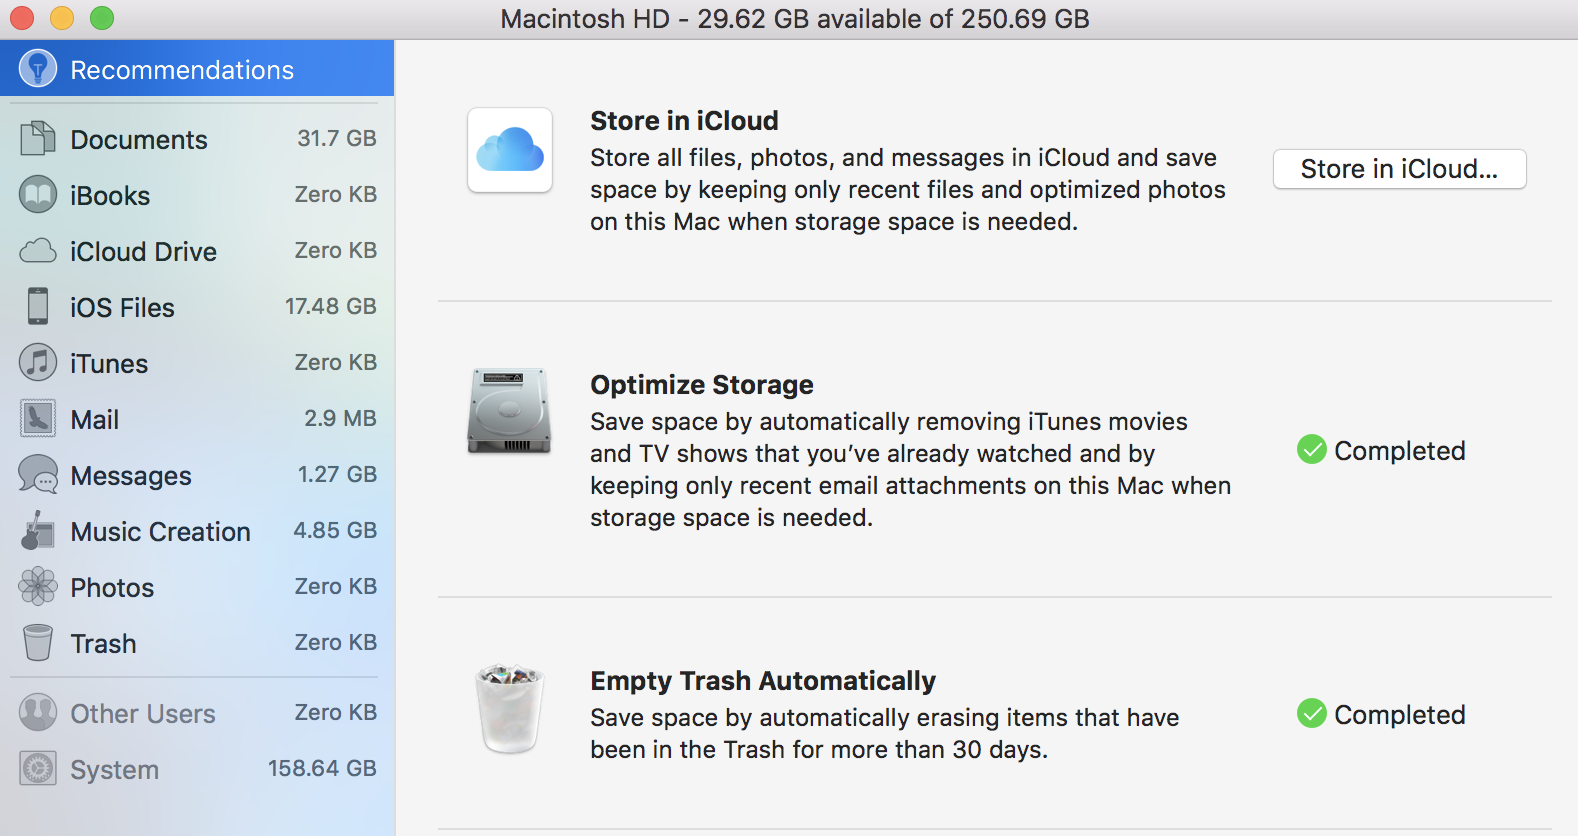Open the Mail category
The image size is (1578, 836).
197,419
